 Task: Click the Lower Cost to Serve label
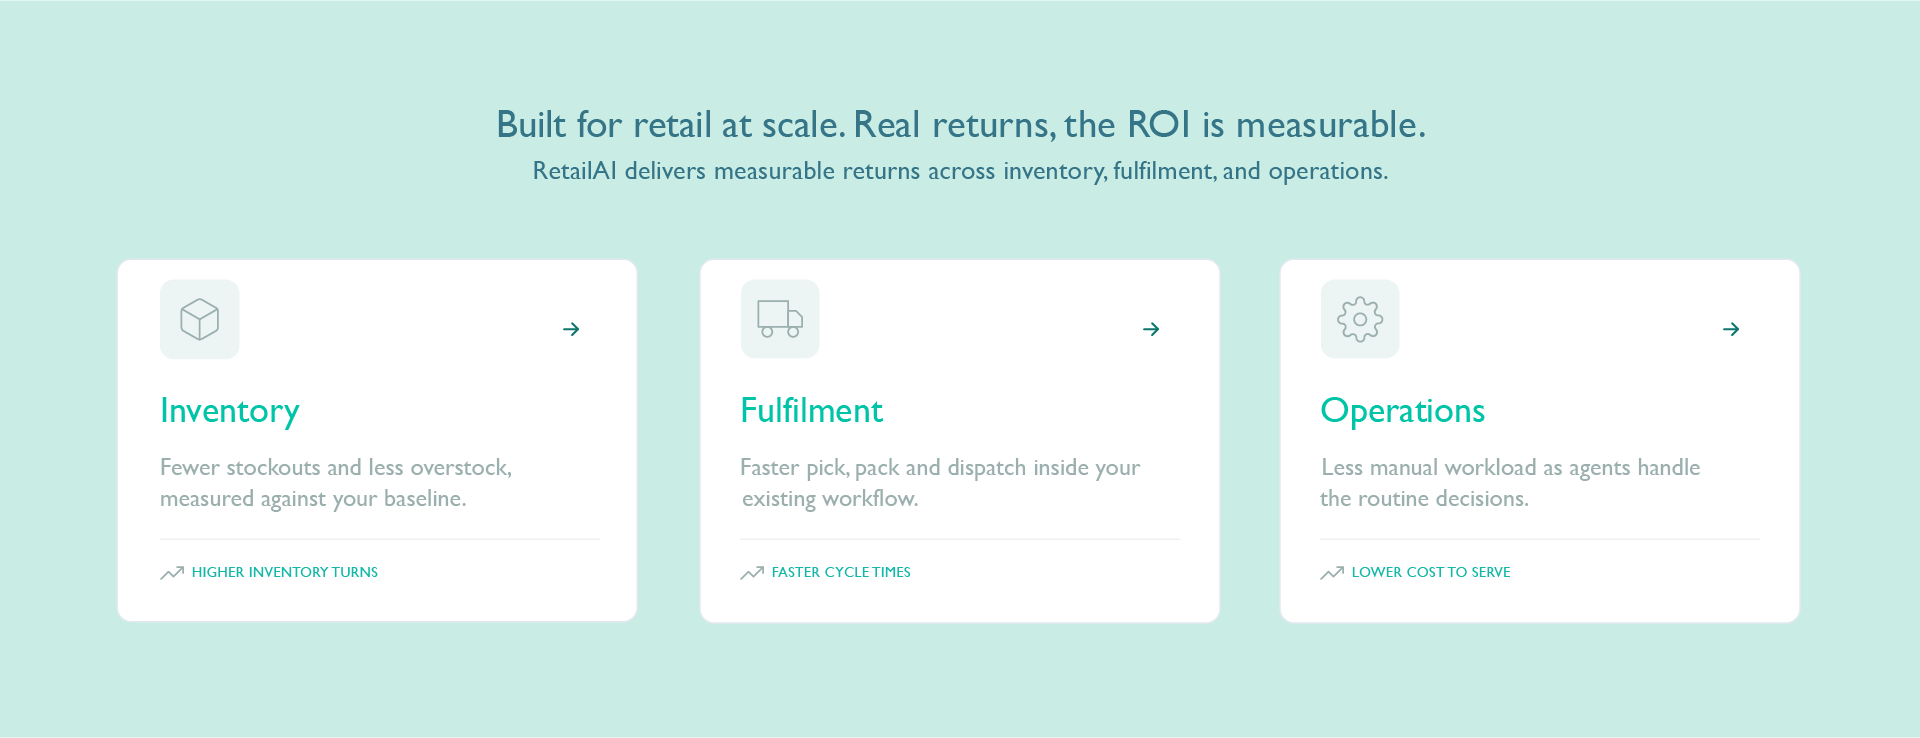[x=1431, y=572]
